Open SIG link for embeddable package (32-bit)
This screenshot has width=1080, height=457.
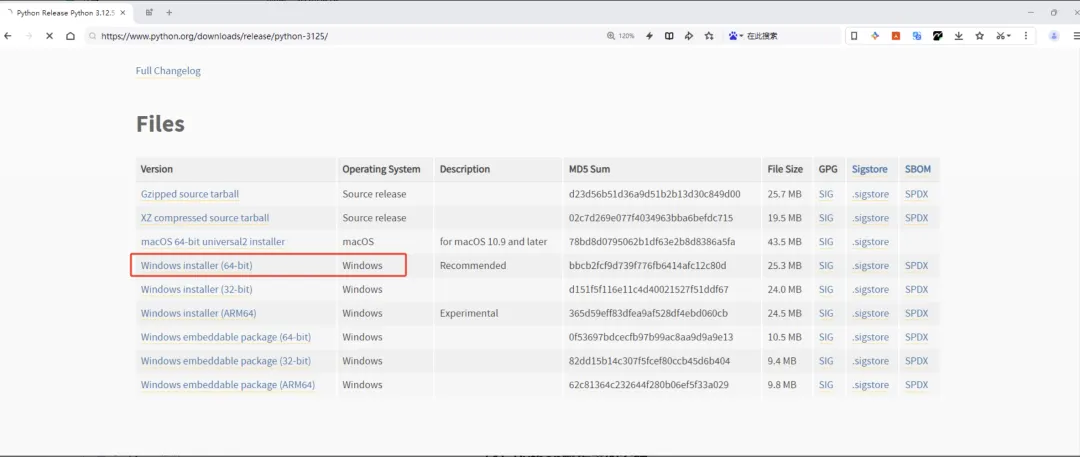(826, 360)
